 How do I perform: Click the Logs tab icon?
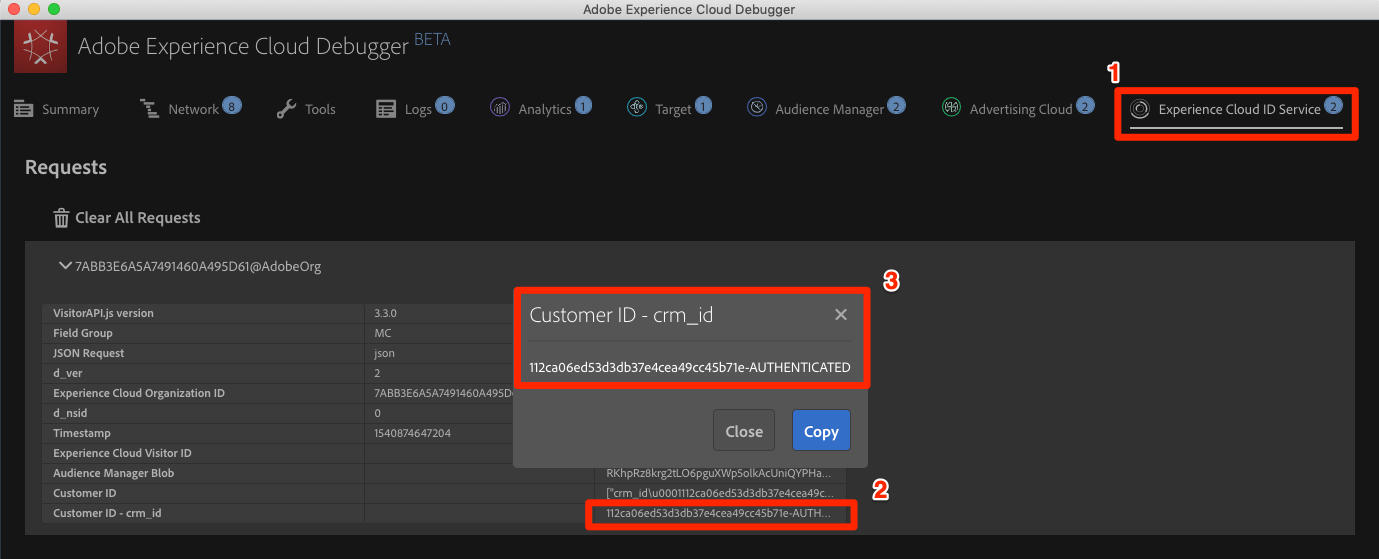[x=386, y=109]
